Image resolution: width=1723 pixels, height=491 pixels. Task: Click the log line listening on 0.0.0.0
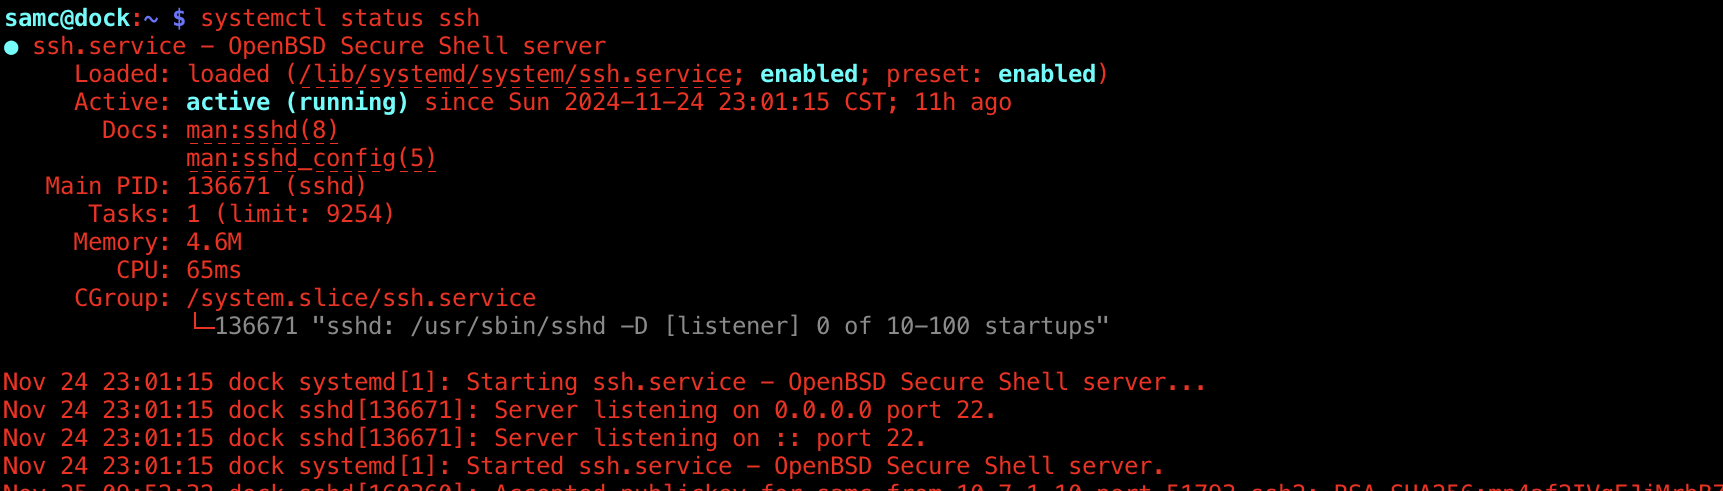tap(499, 410)
